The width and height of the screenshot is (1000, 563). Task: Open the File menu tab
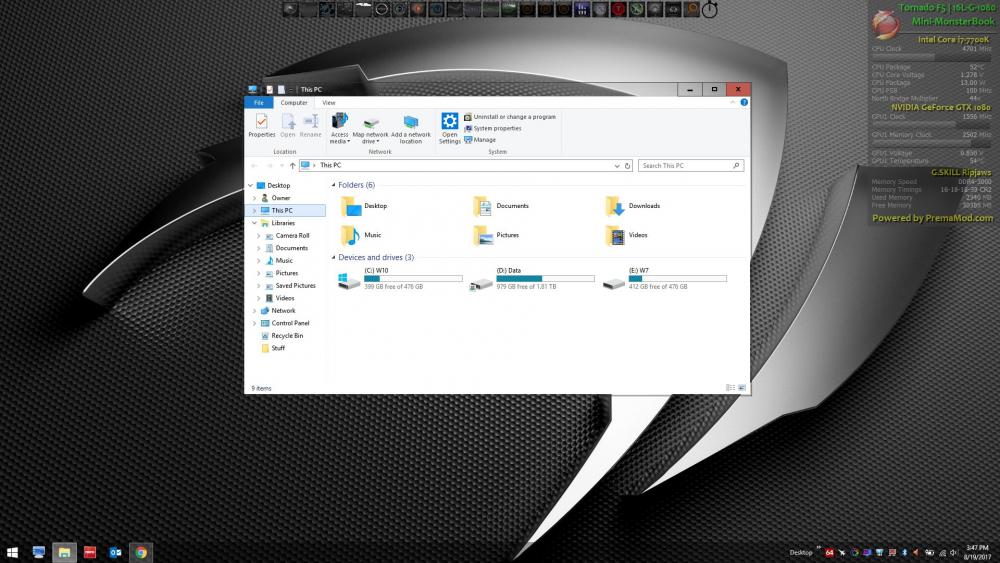258,102
